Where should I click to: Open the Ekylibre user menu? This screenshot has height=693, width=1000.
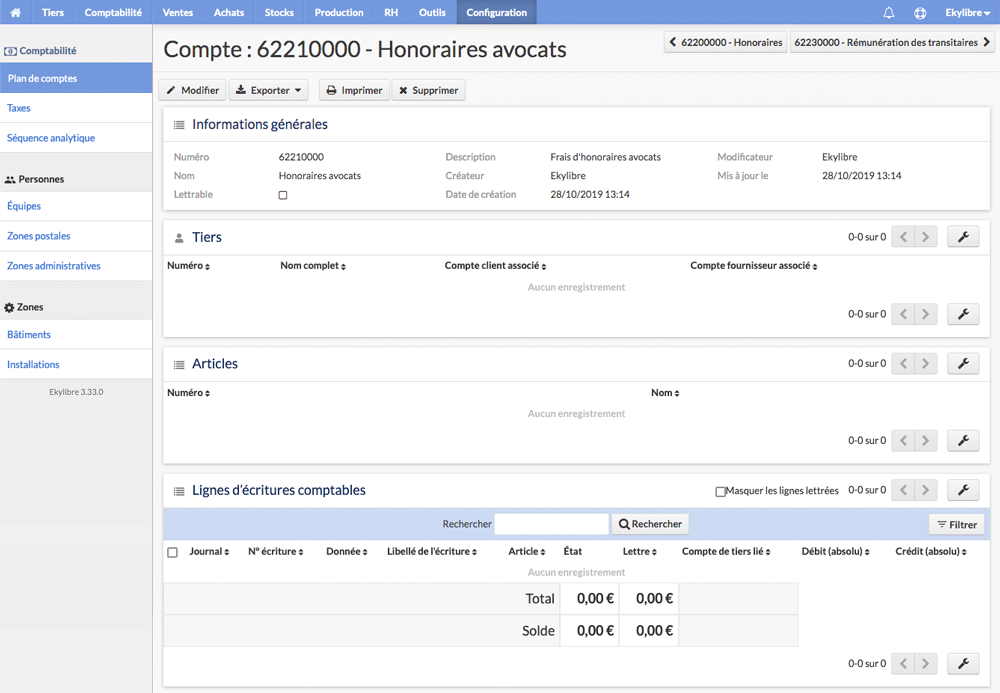click(967, 12)
